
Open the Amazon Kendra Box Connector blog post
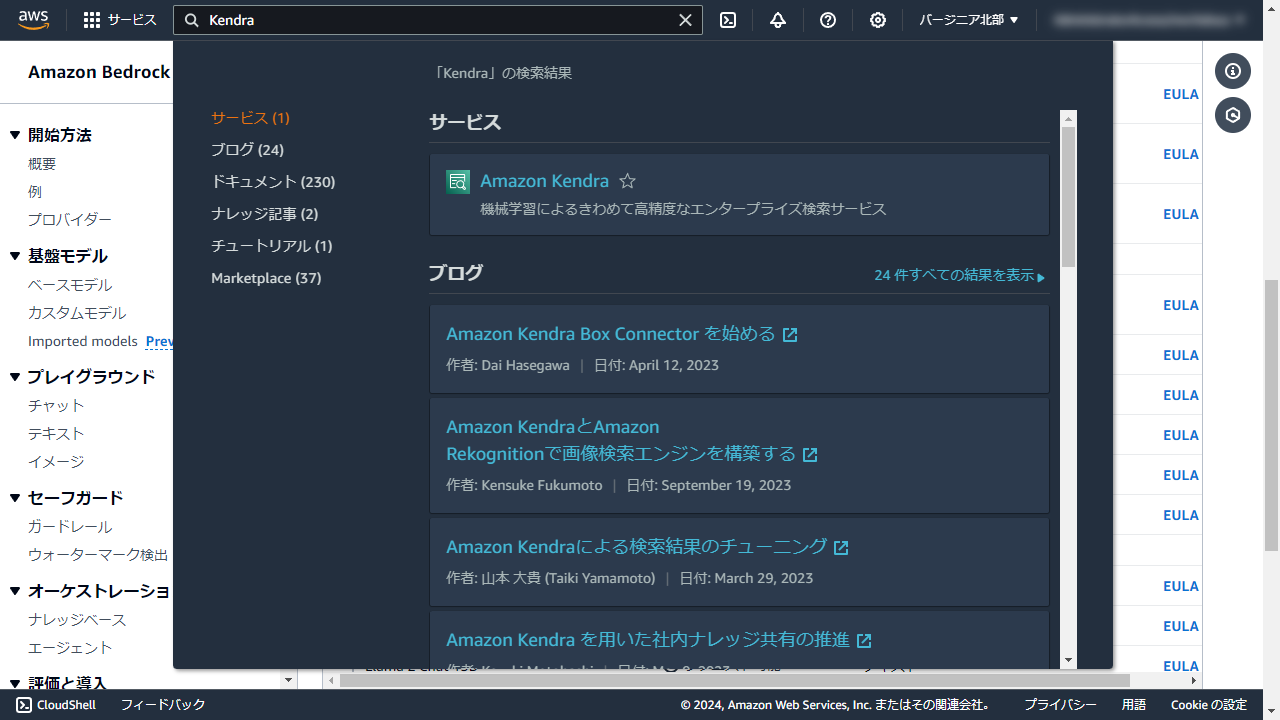pyautogui.click(x=611, y=334)
